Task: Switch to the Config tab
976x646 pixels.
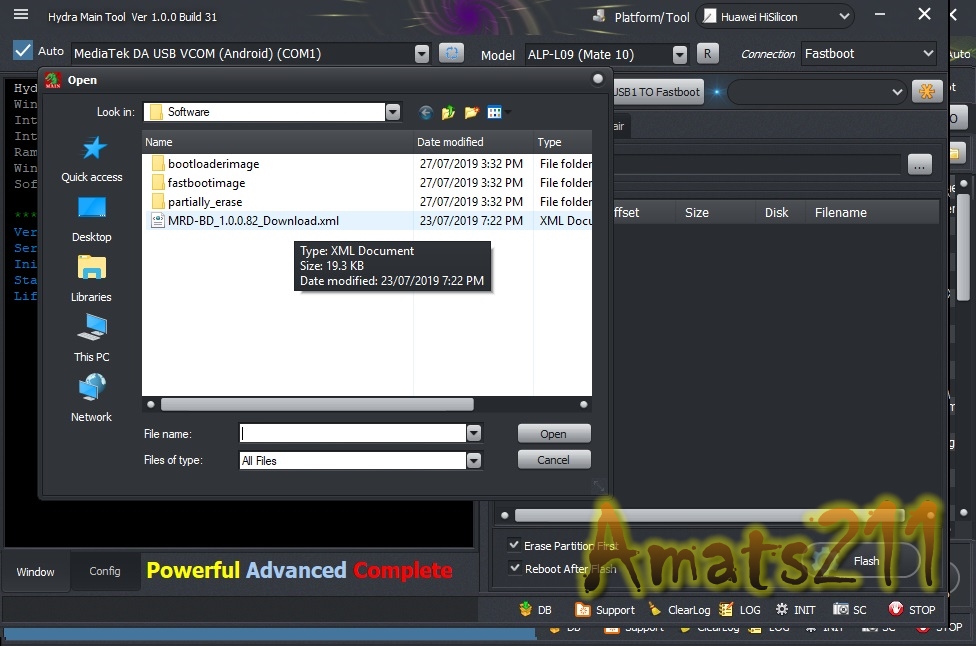Action: tap(105, 571)
